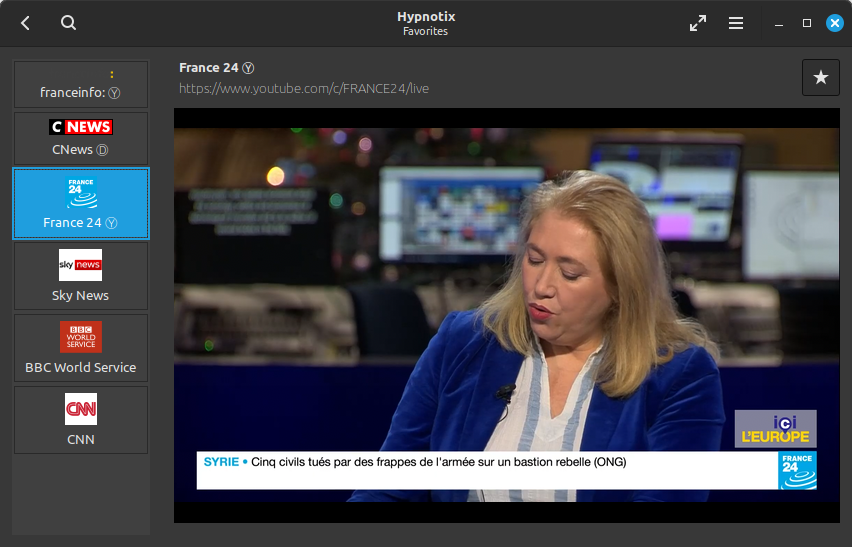Click the Y provider badge beside France 24 title
This screenshot has height=547, width=852.
click(248, 68)
